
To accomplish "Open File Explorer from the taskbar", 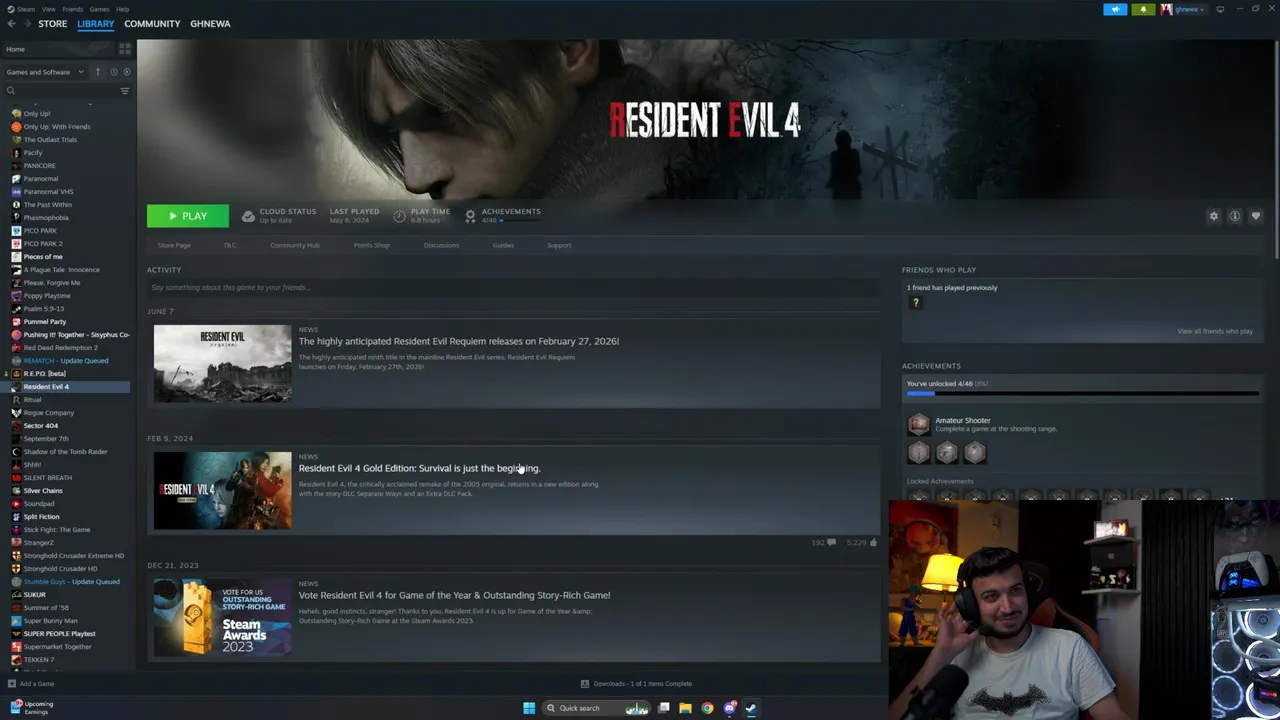I will [x=685, y=708].
